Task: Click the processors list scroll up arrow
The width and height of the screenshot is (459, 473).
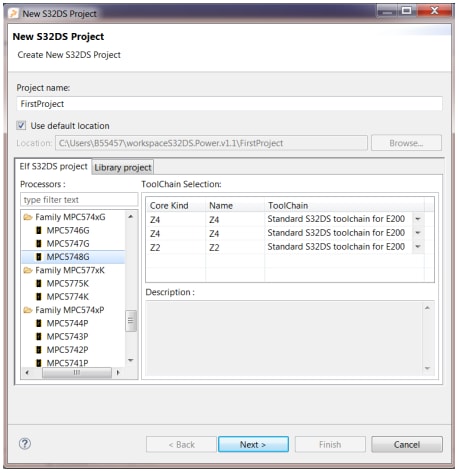Action: tap(131, 217)
